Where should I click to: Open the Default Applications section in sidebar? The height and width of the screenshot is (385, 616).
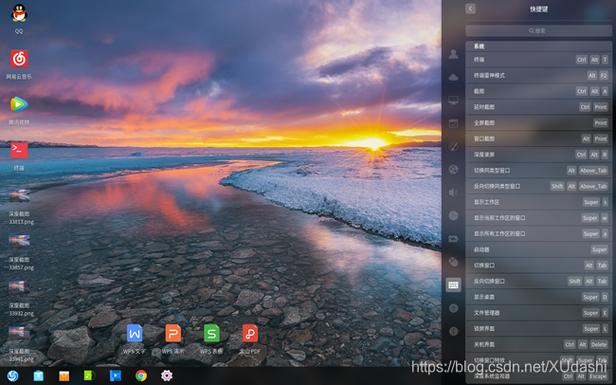453,123
